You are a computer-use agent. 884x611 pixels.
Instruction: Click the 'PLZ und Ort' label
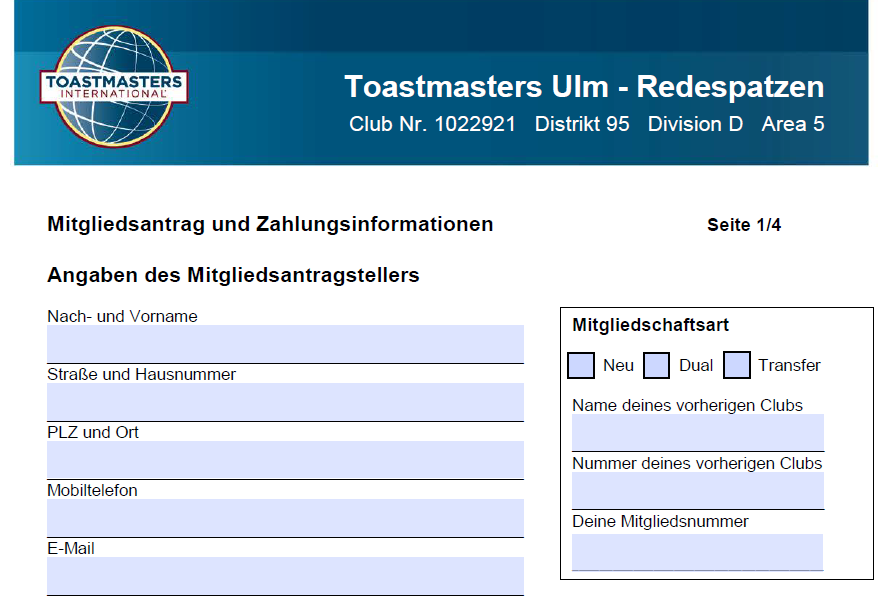click(x=93, y=432)
